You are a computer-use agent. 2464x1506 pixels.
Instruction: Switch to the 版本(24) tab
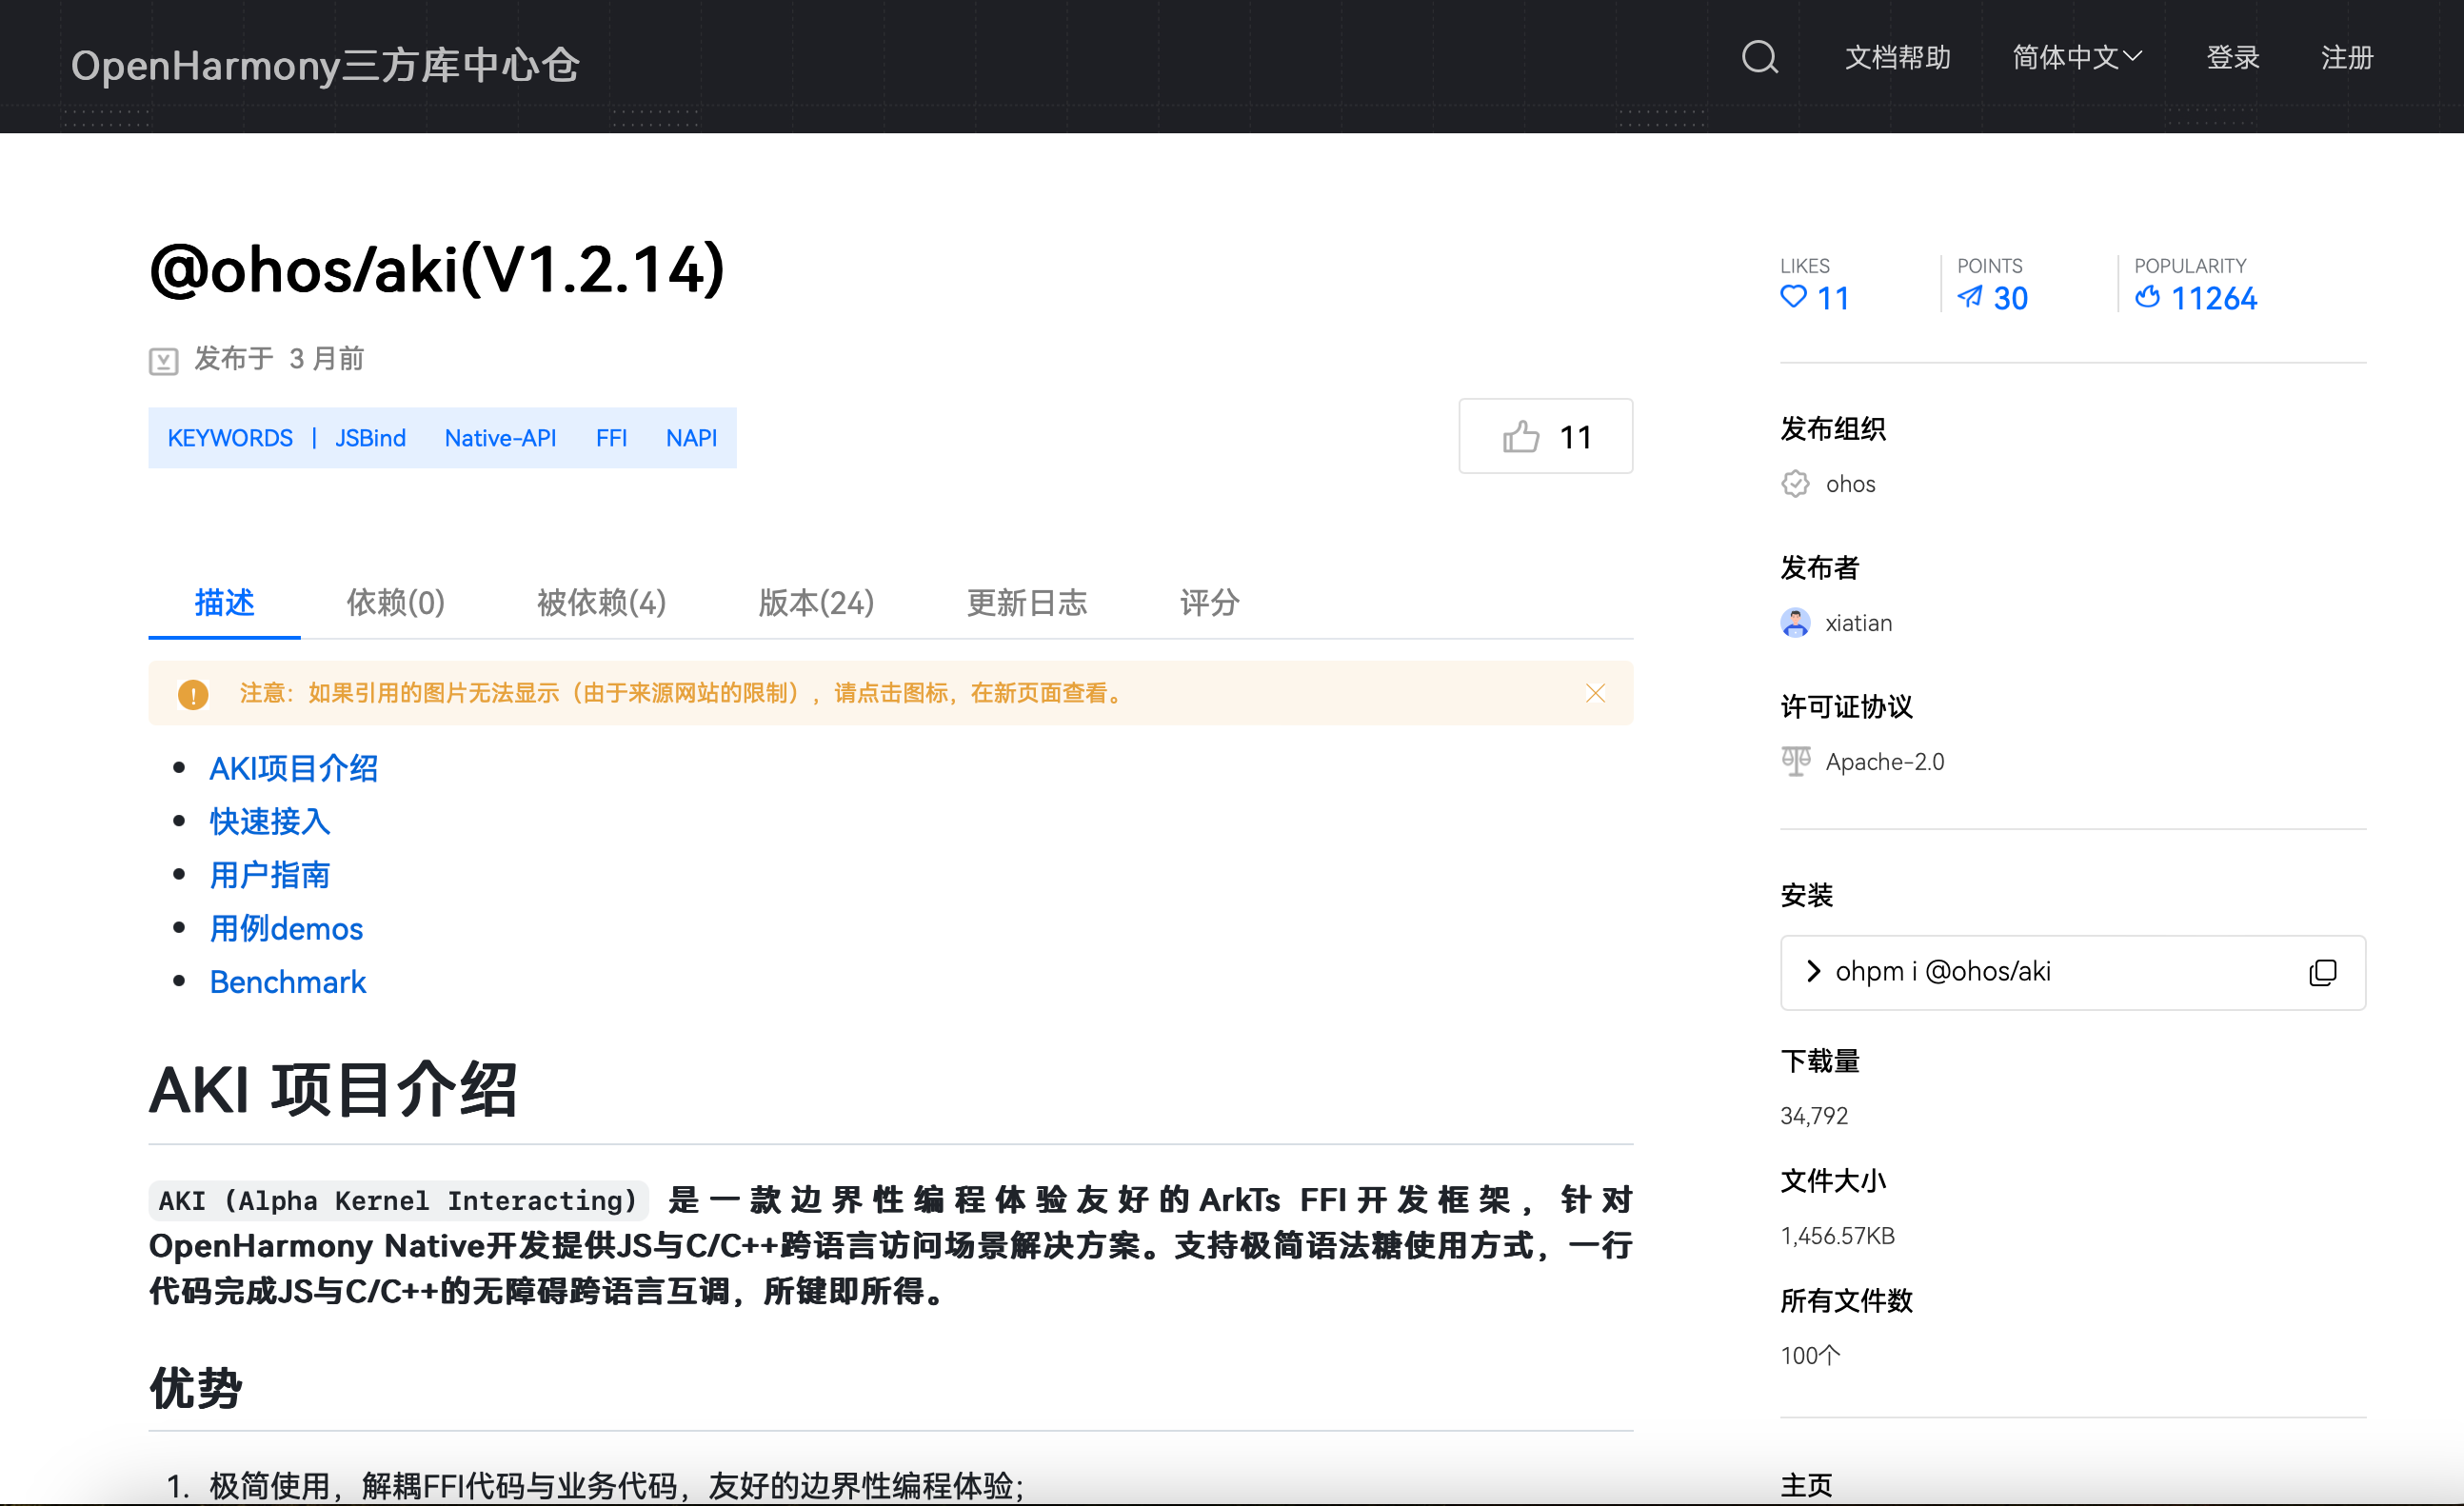pyautogui.click(x=815, y=603)
